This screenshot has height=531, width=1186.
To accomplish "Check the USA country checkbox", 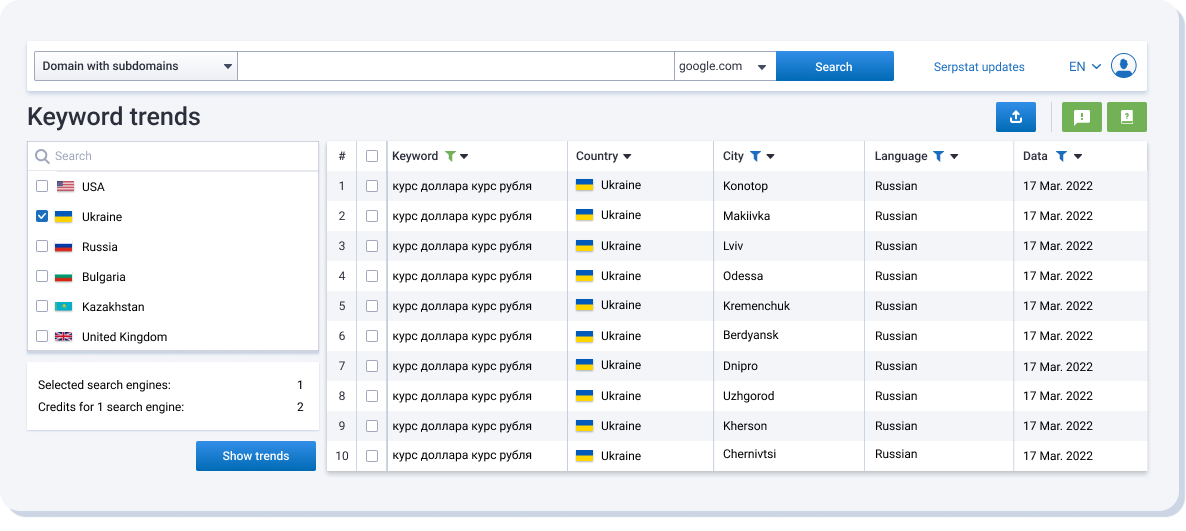I will click(42, 186).
